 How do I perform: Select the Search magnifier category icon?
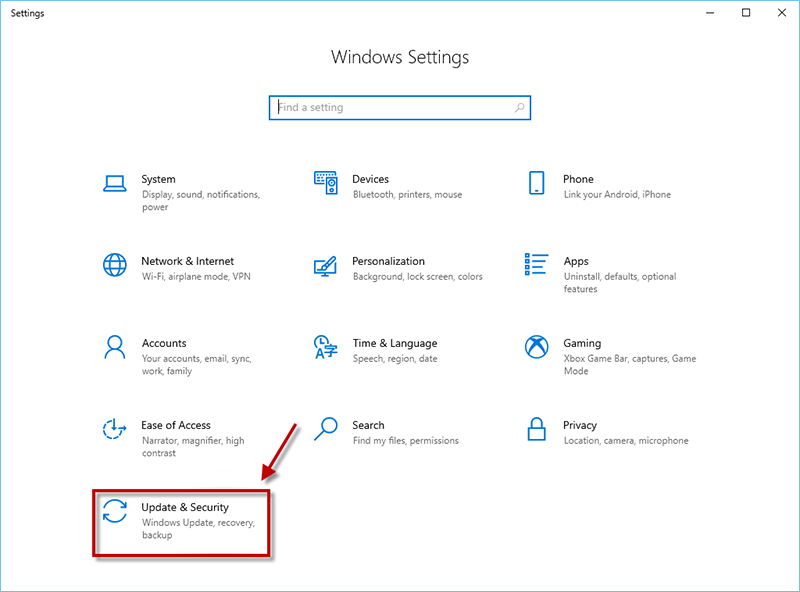tap(326, 429)
